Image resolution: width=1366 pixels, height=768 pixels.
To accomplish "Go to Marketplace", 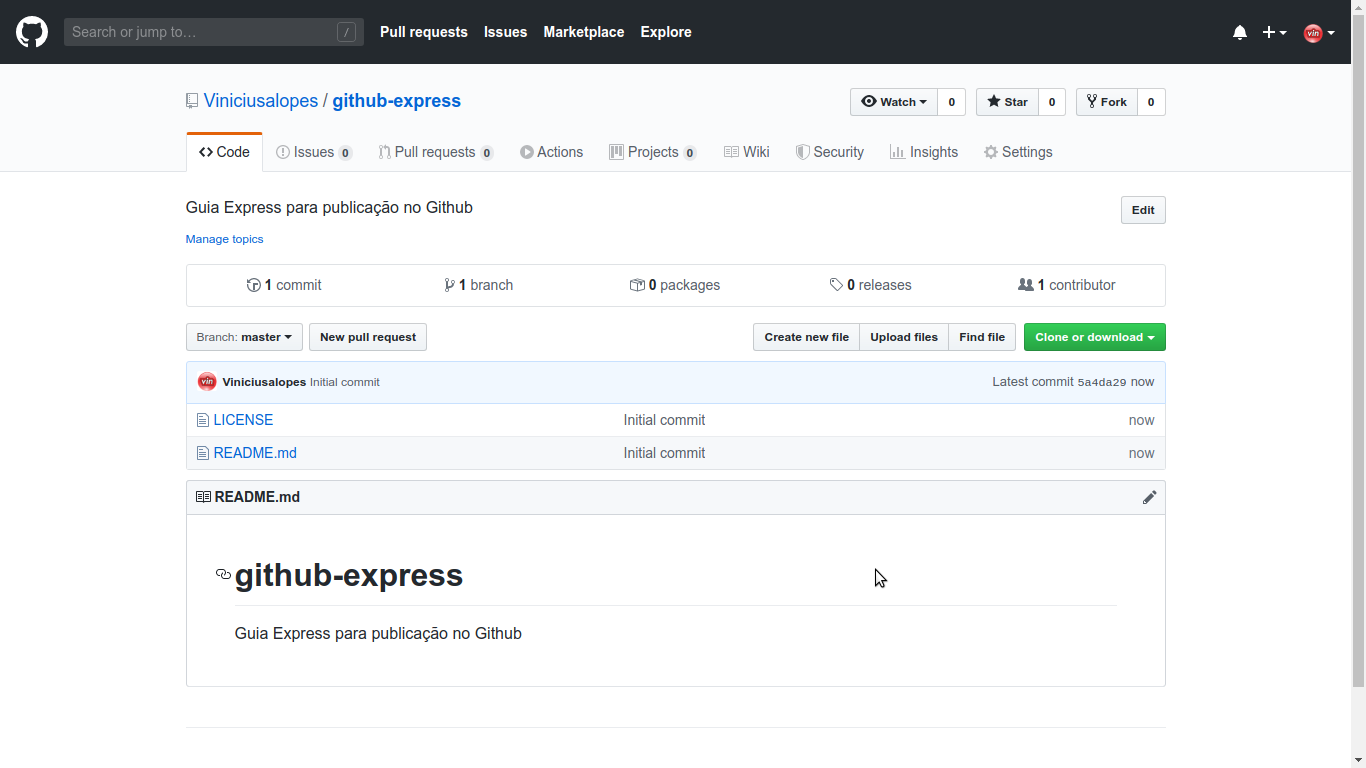I will pyautogui.click(x=584, y=32).
